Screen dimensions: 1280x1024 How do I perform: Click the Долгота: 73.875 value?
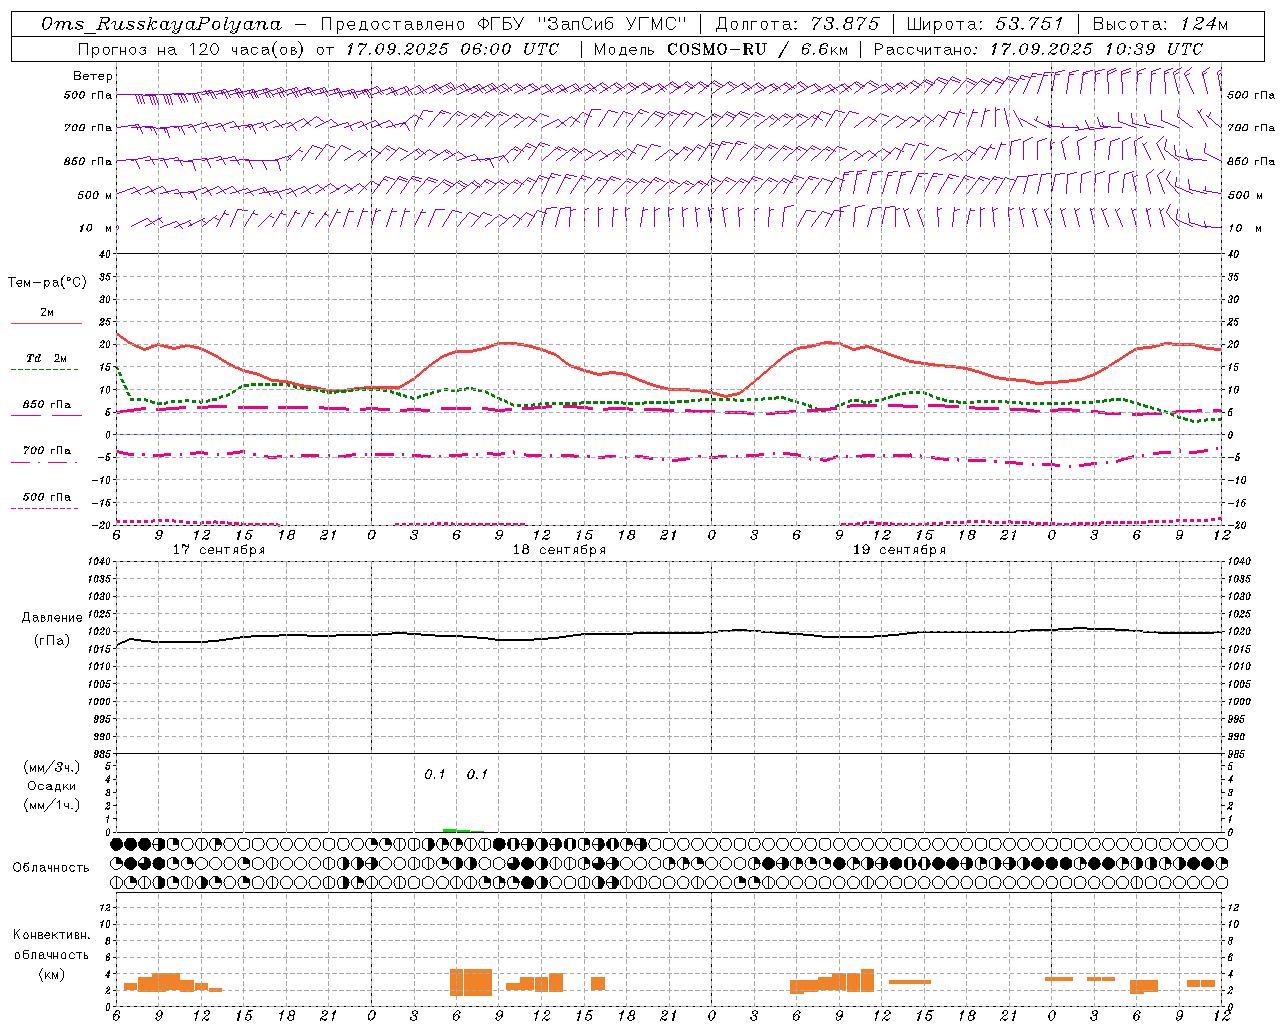(798, 24)
